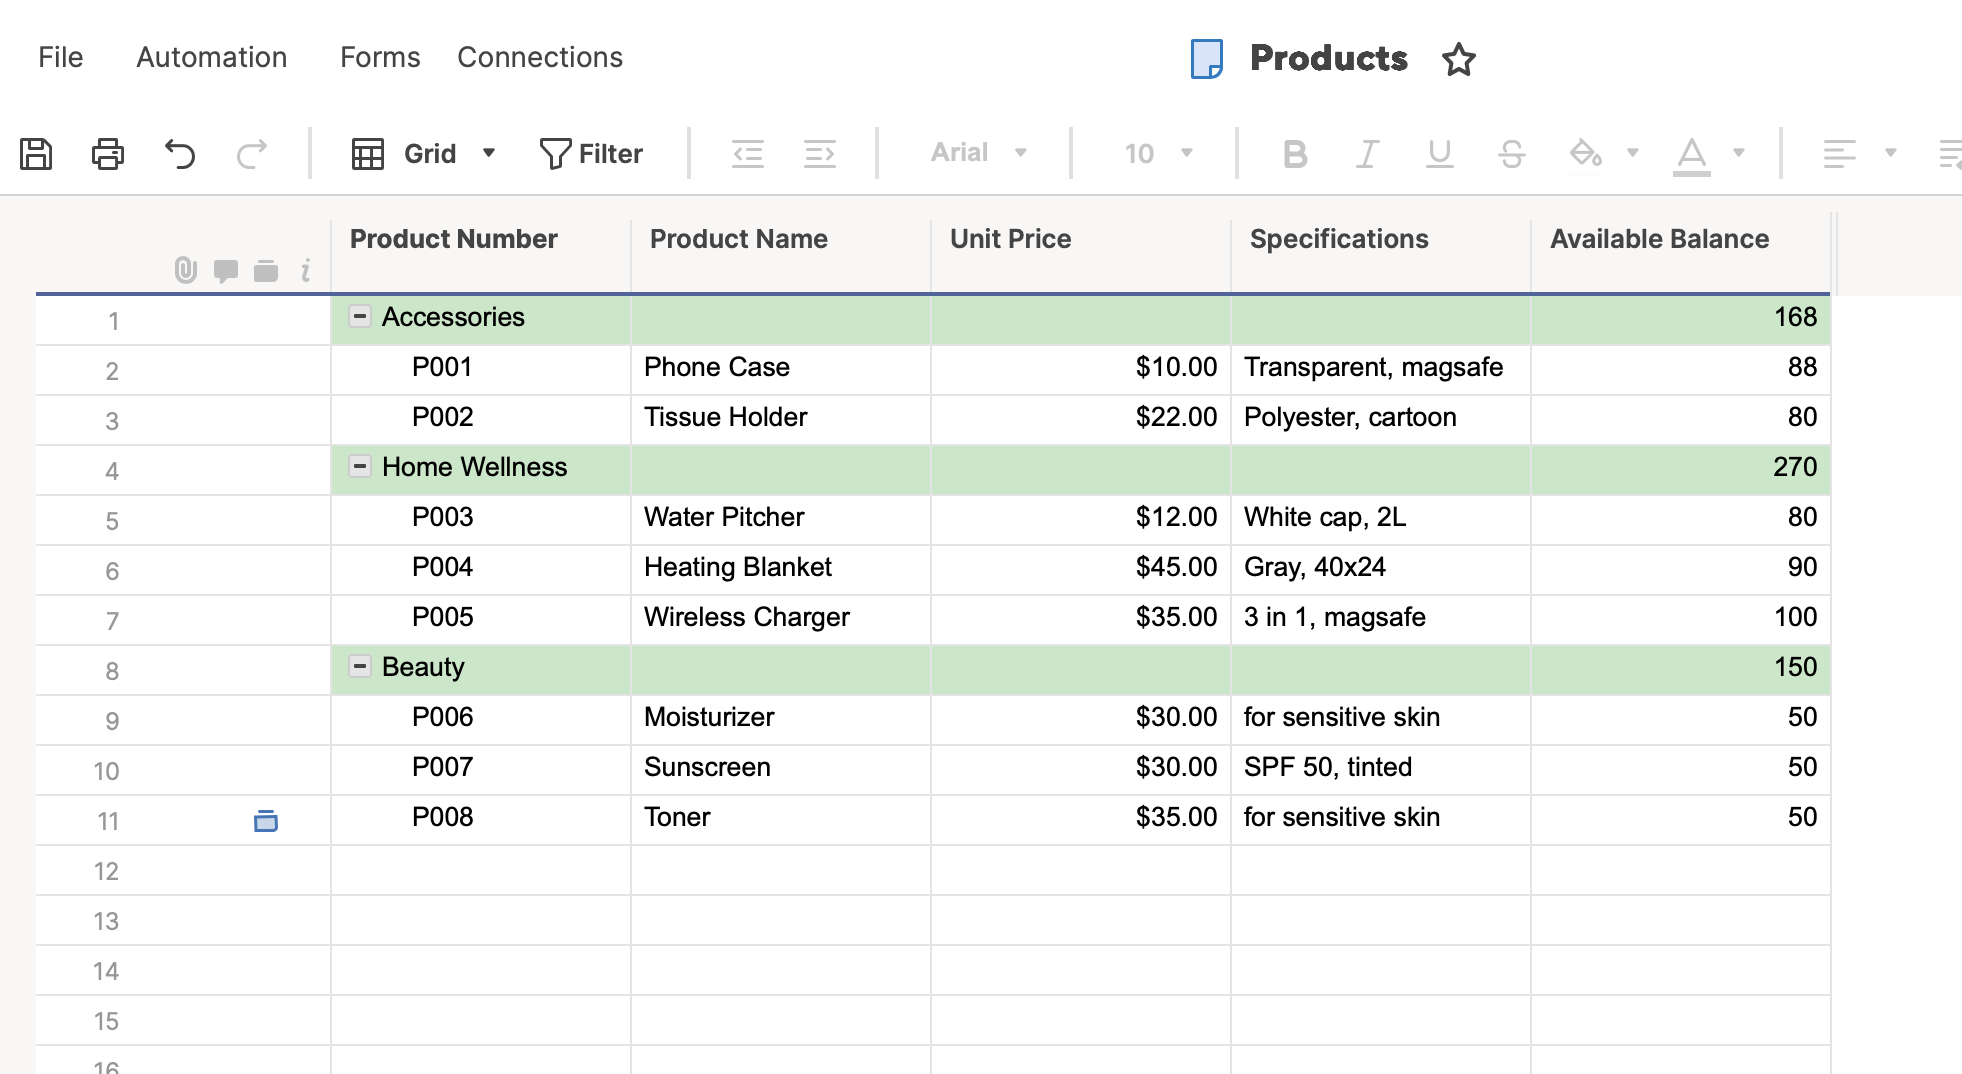
Task: Click the Outdent icon
Action: pyautogui.click(x=747, y=154)
